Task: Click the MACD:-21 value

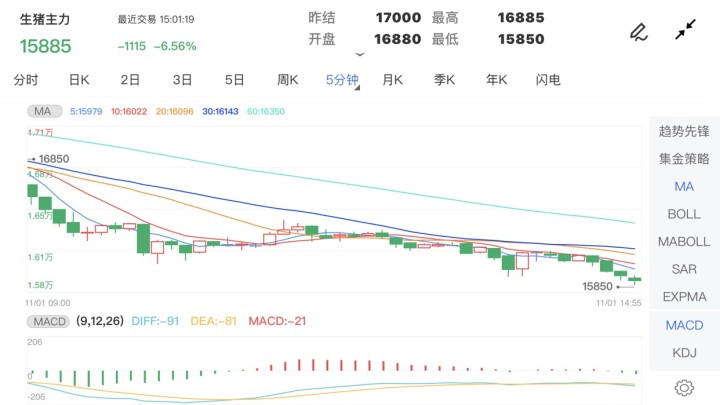Action: coord(277,321)
